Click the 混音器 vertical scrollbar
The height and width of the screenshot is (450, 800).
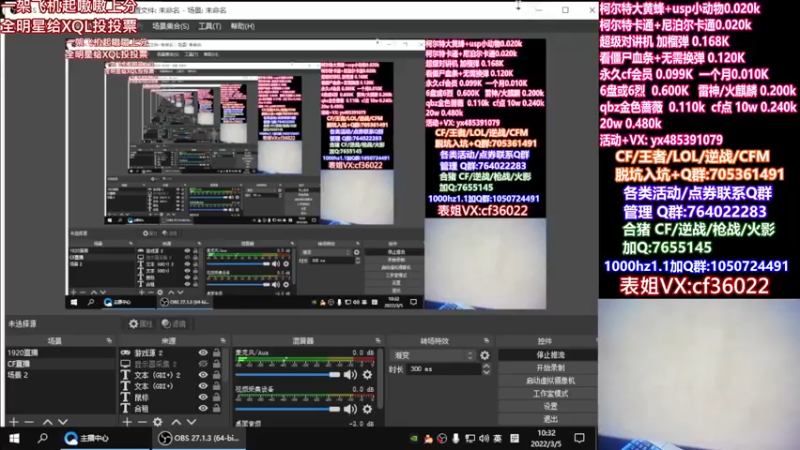click(x=382, y=380)
